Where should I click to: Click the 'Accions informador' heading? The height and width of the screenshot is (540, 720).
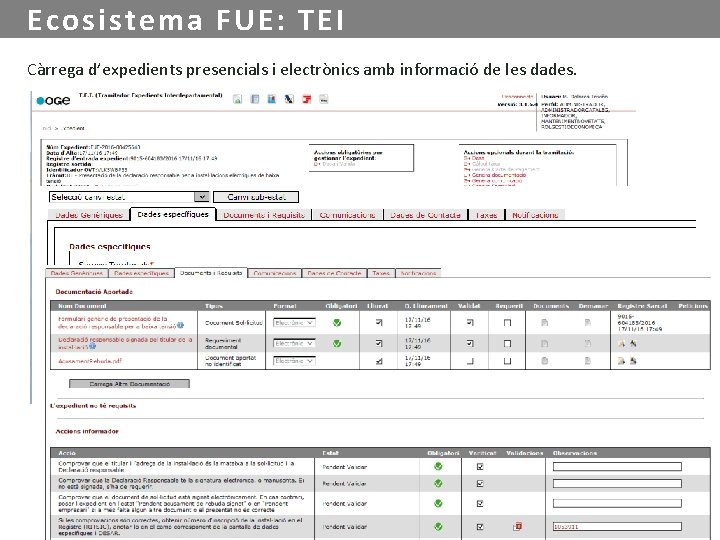pos(87,431)
